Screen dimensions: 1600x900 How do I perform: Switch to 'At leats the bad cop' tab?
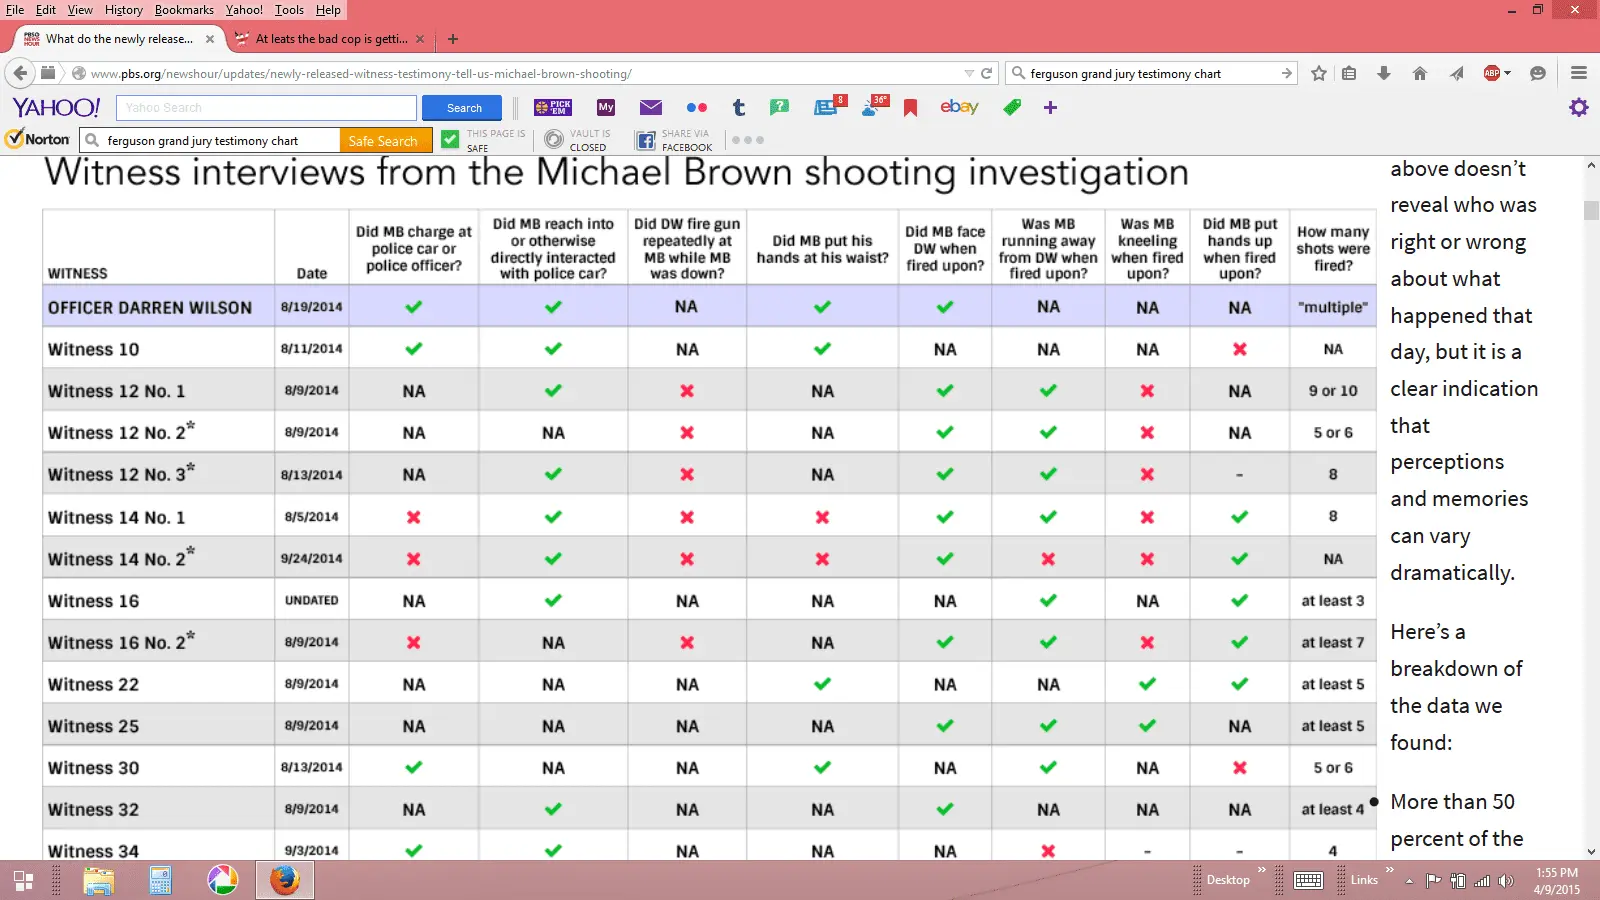pyautogui.click(x=330, y=39)
